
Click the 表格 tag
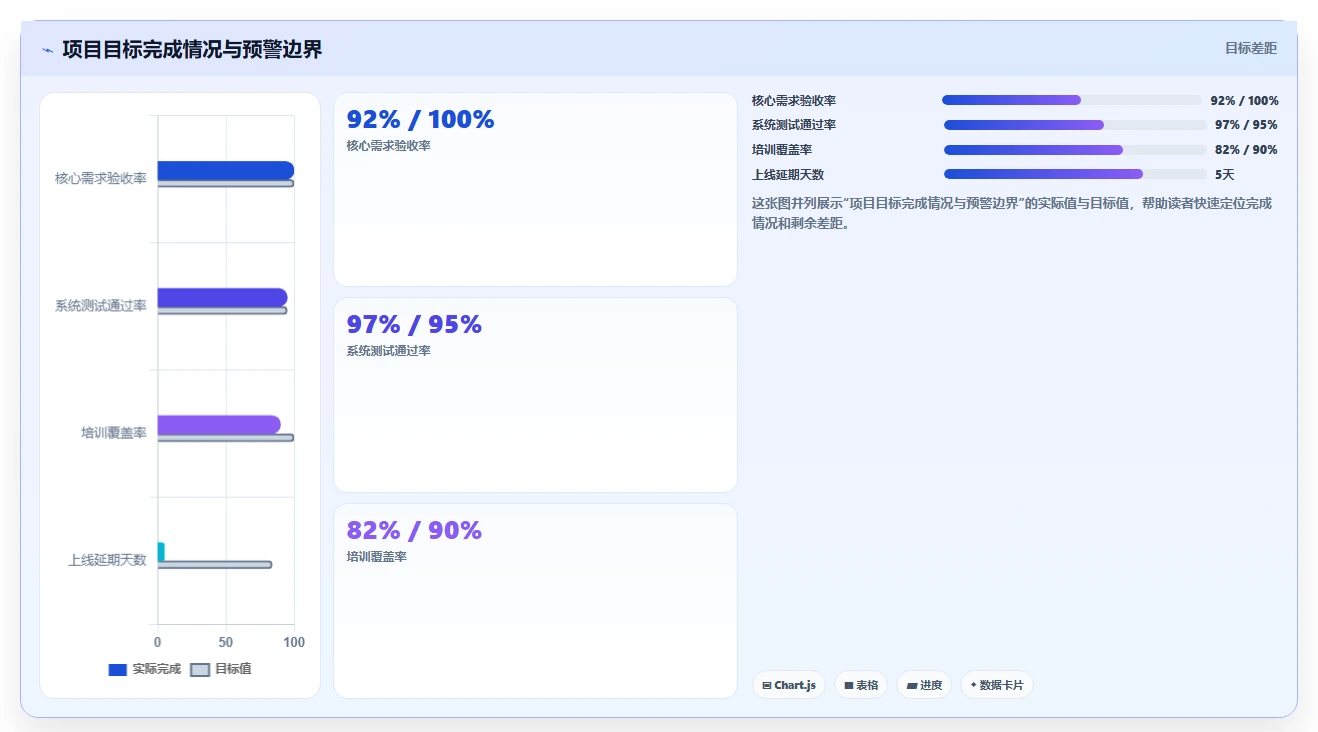coord(861,685)
